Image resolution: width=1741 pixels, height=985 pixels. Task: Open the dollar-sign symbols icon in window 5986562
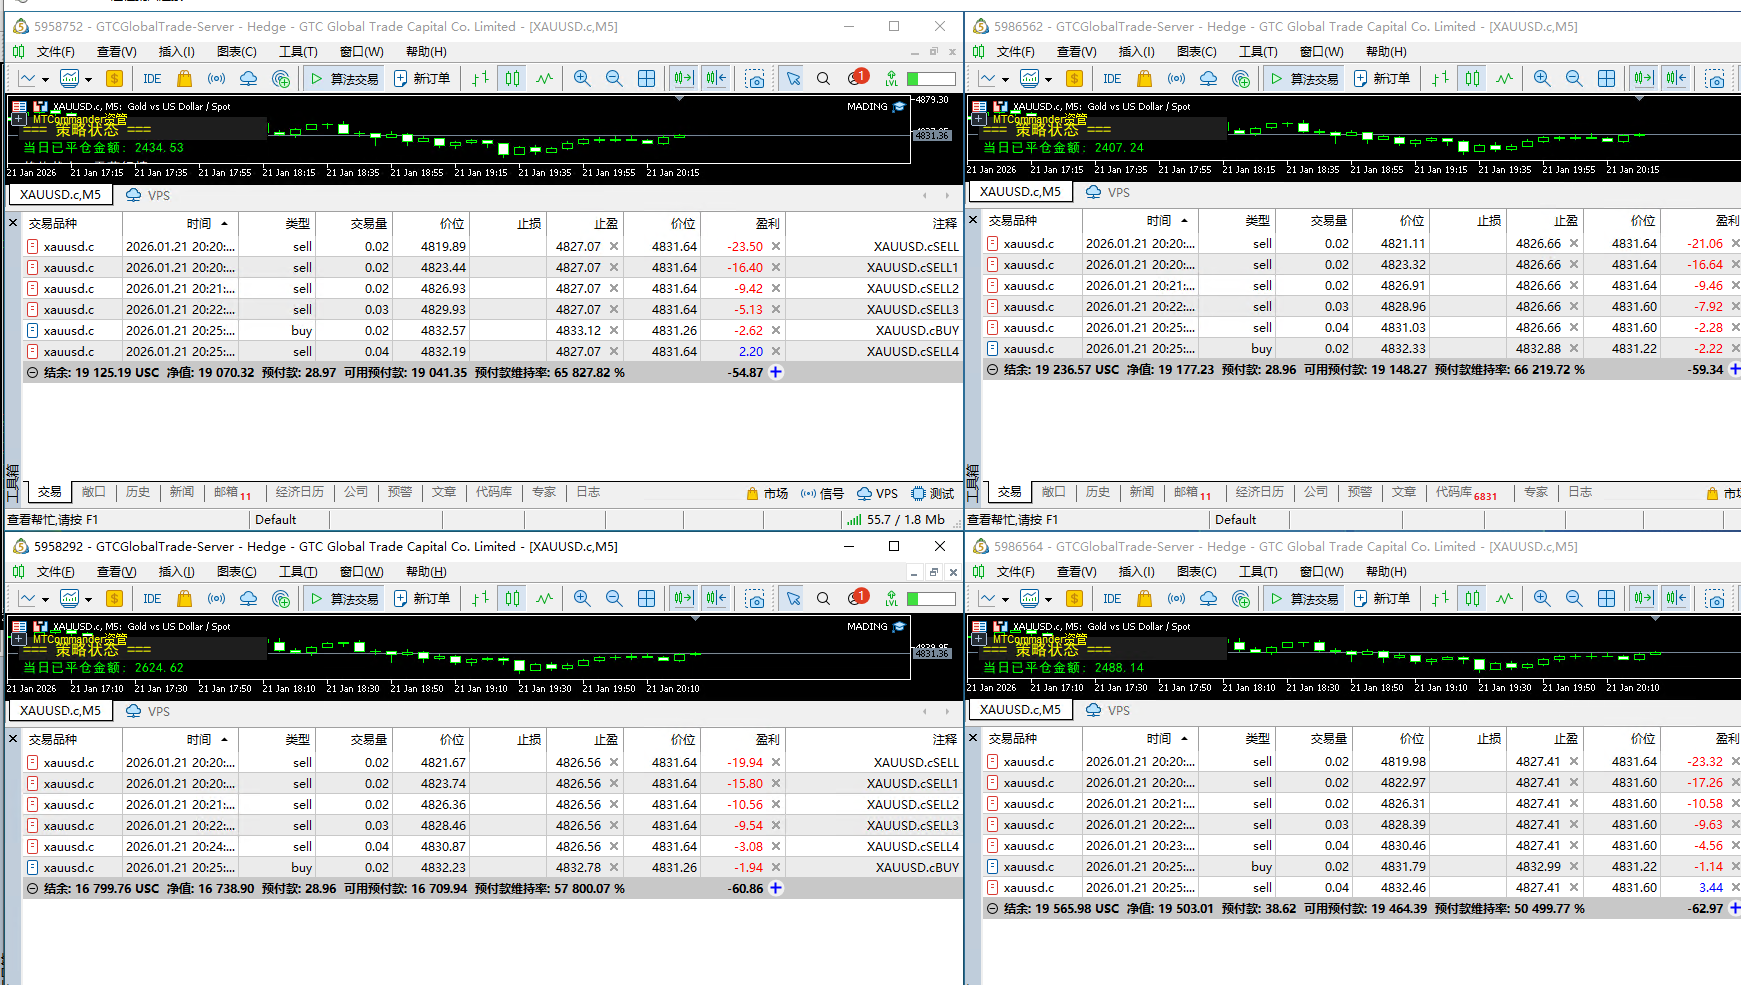click(x=1074, y=79)
